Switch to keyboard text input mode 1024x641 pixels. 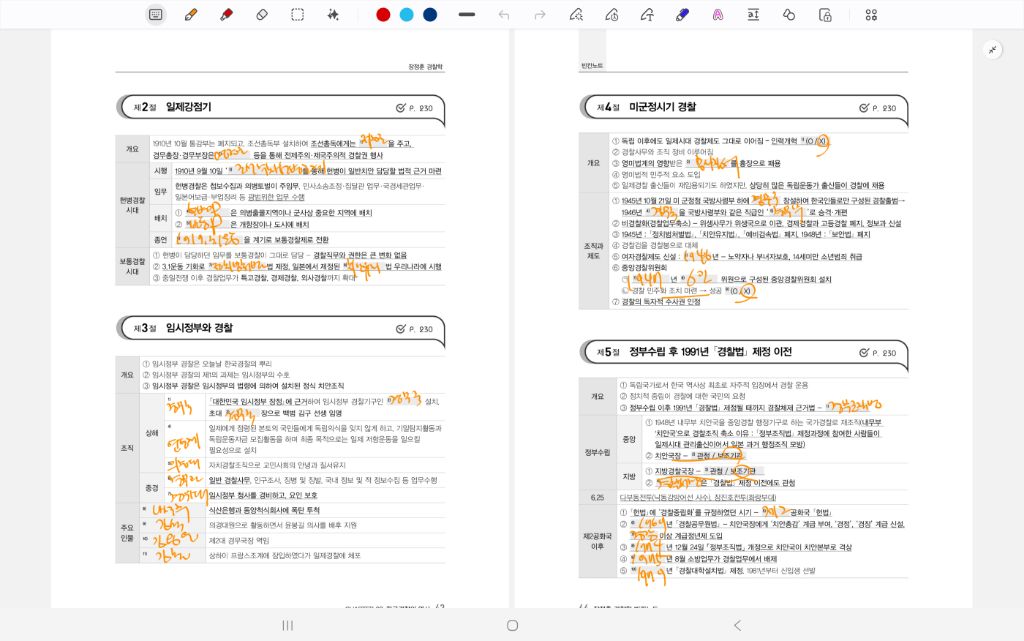155,14
